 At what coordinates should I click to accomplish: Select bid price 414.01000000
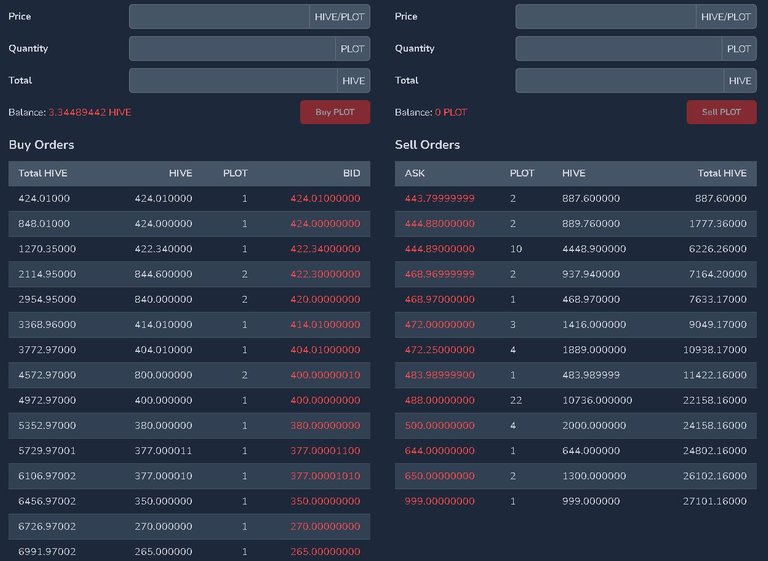pos(325,324)
